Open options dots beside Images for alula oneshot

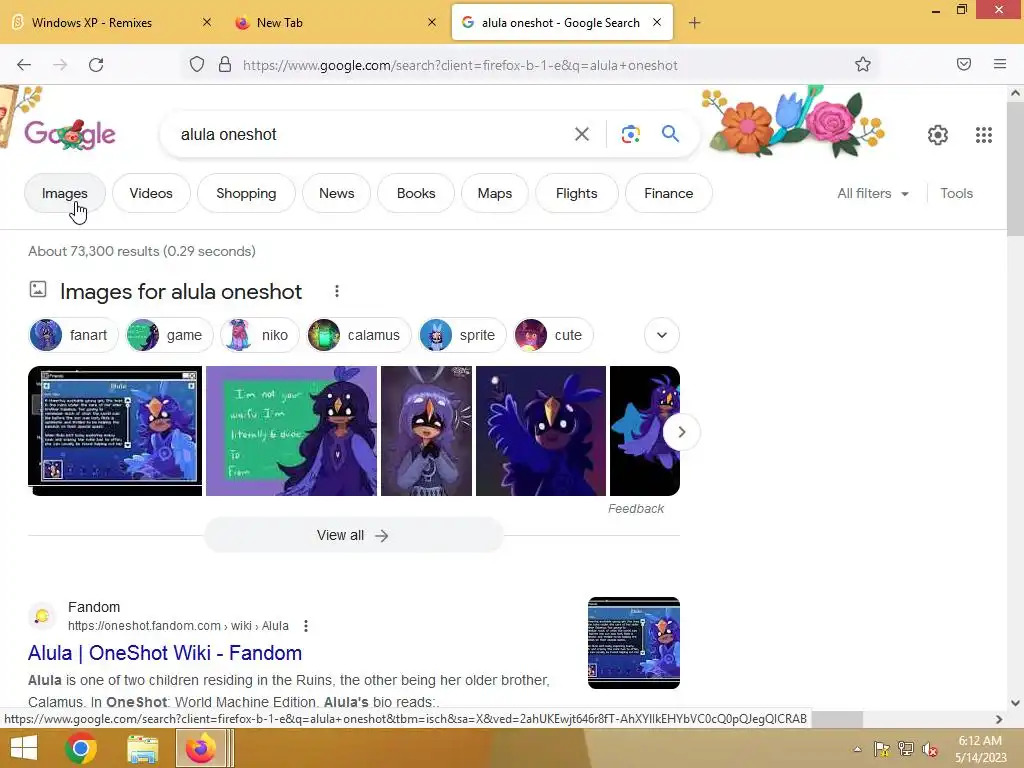337,291
